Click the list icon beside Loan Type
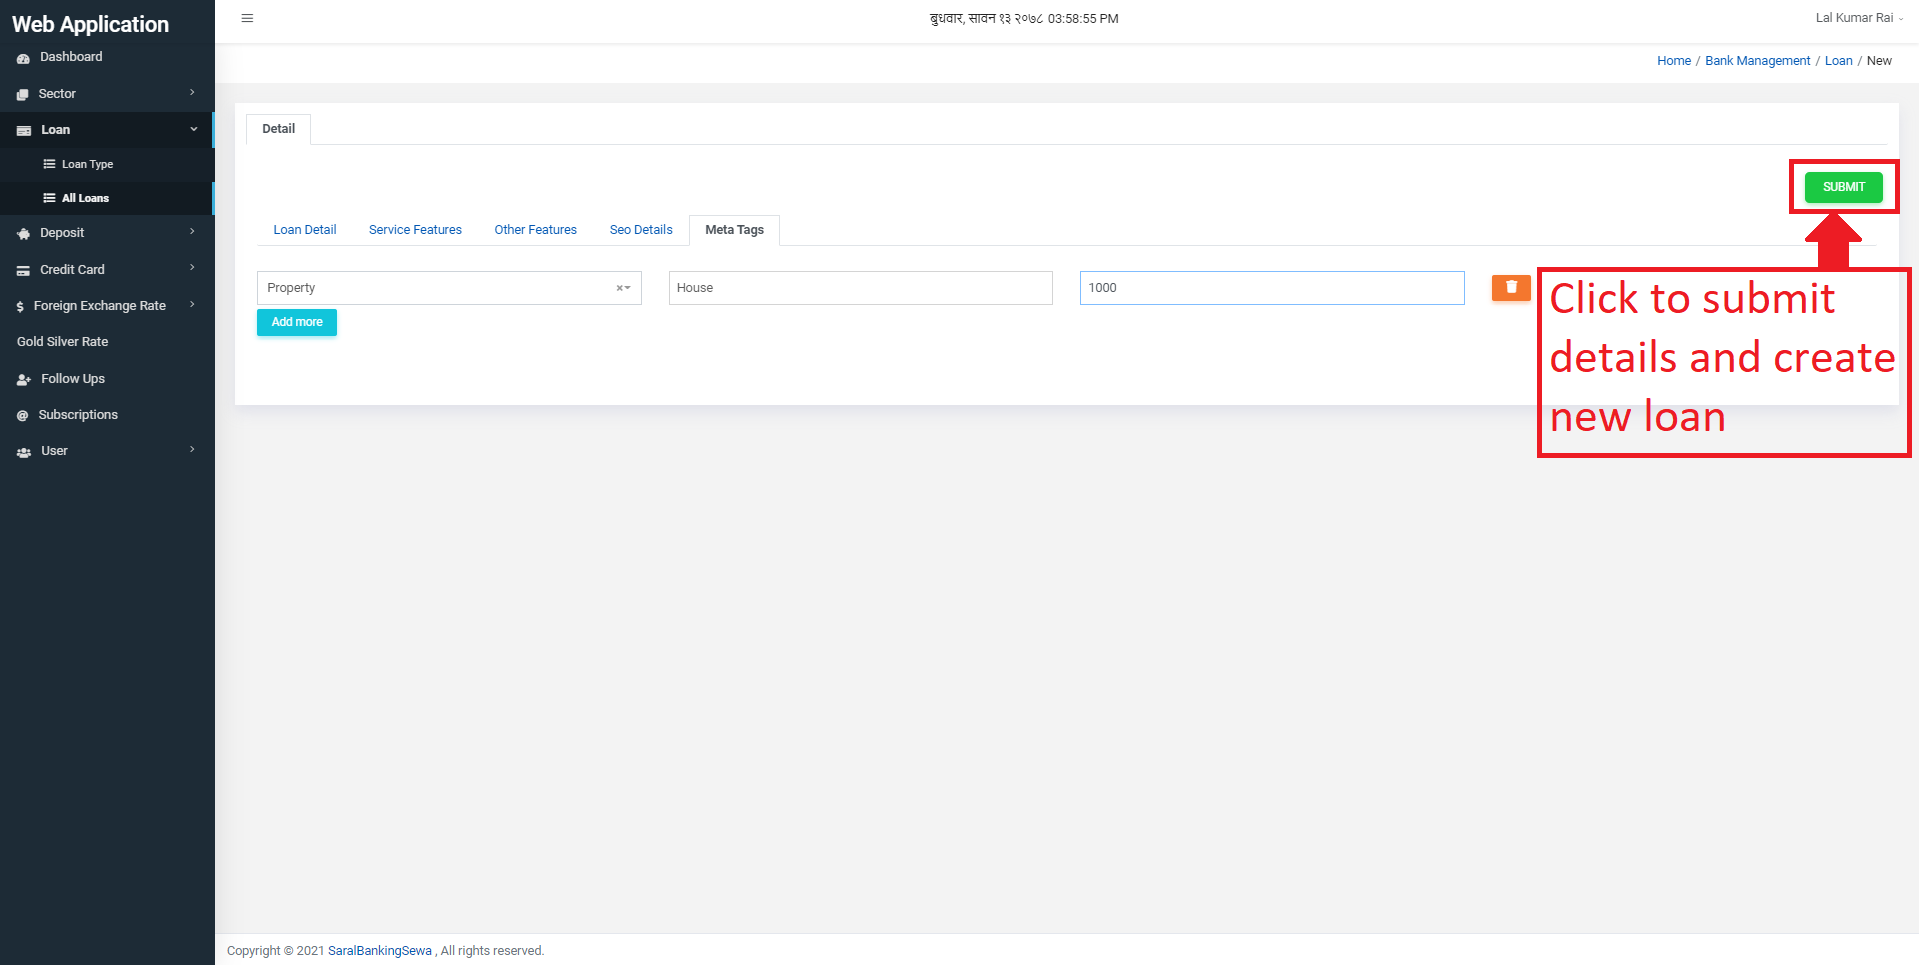 click(49, 164)
